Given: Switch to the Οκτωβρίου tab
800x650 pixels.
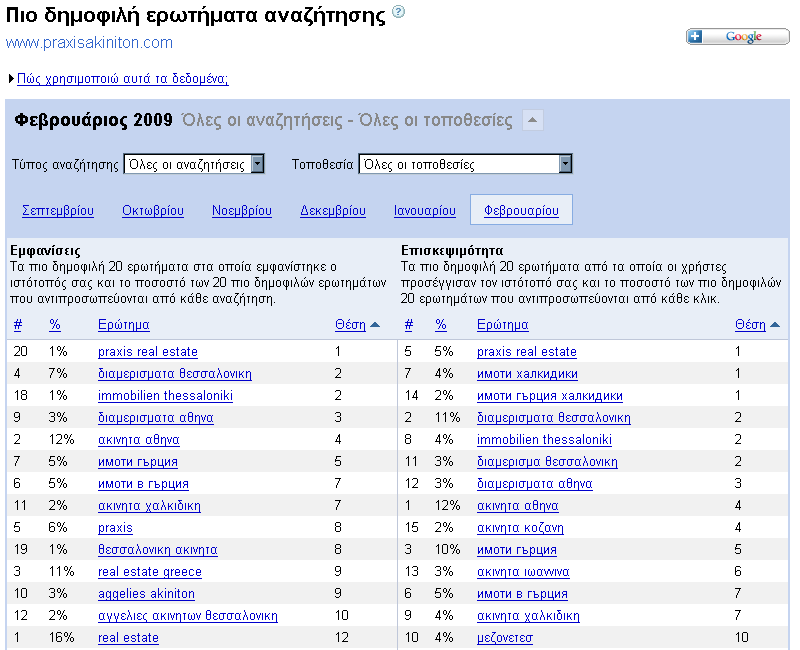Looking at the screenshot, I should [x=153, y=211].
